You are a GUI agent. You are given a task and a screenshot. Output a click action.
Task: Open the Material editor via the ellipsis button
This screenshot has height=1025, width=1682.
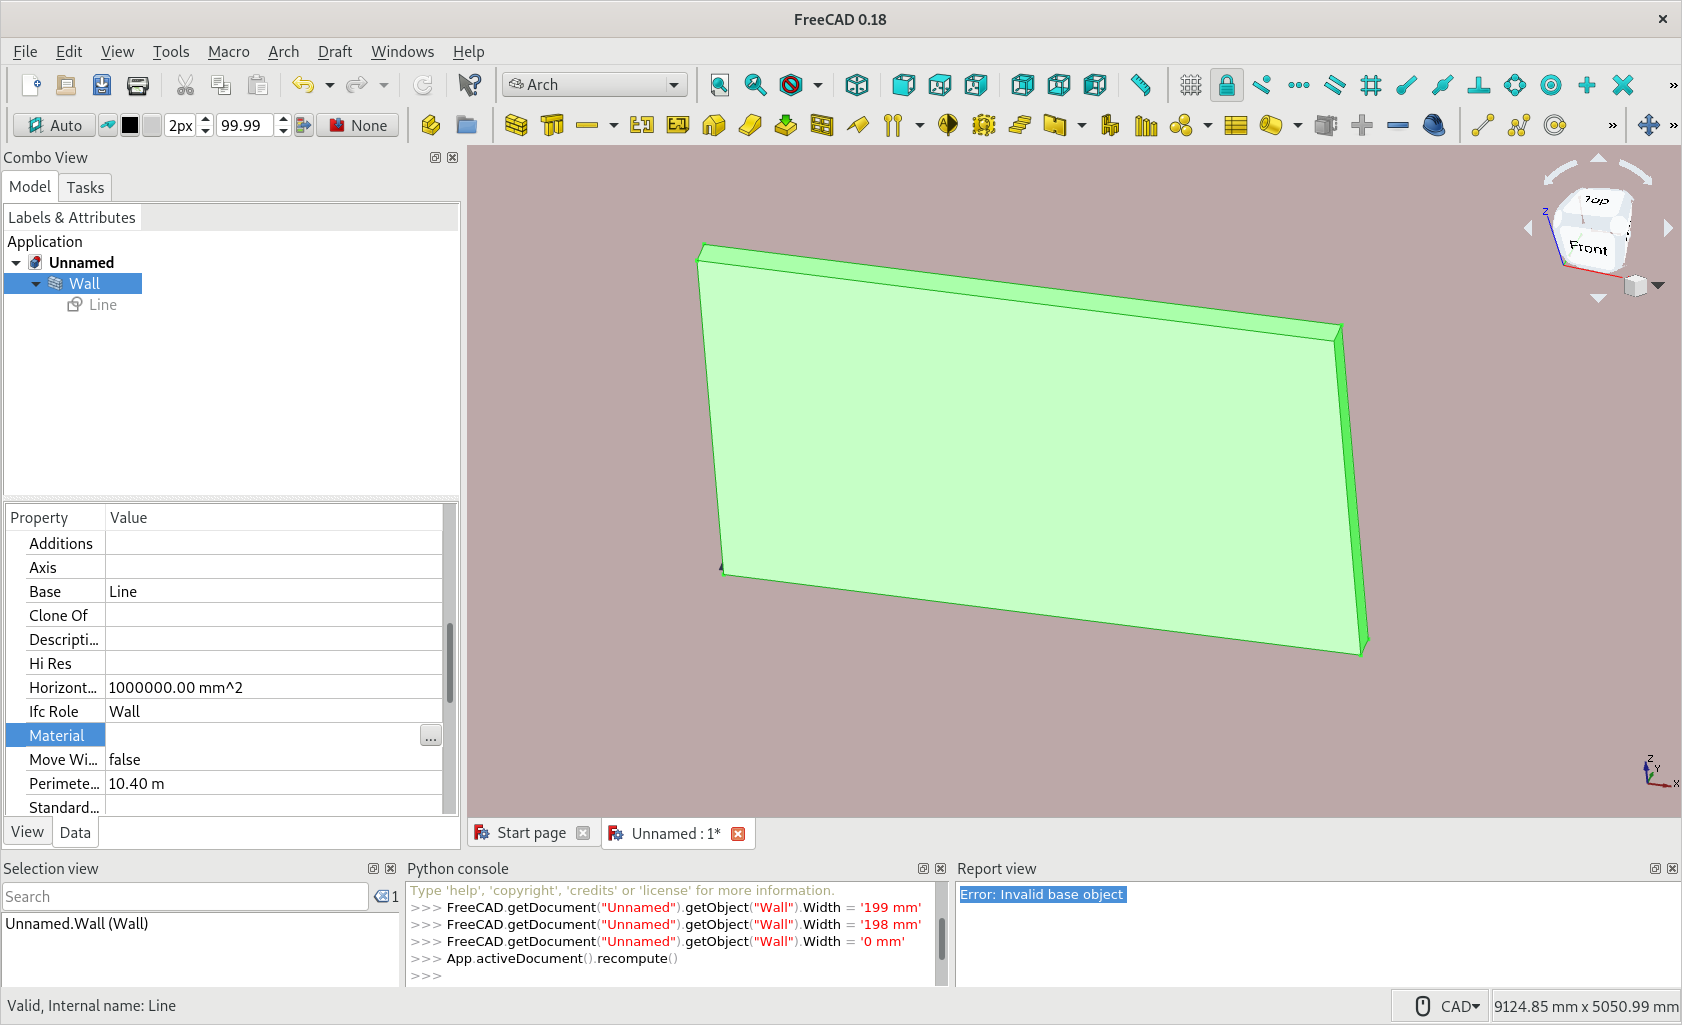[x=430, y=735]
